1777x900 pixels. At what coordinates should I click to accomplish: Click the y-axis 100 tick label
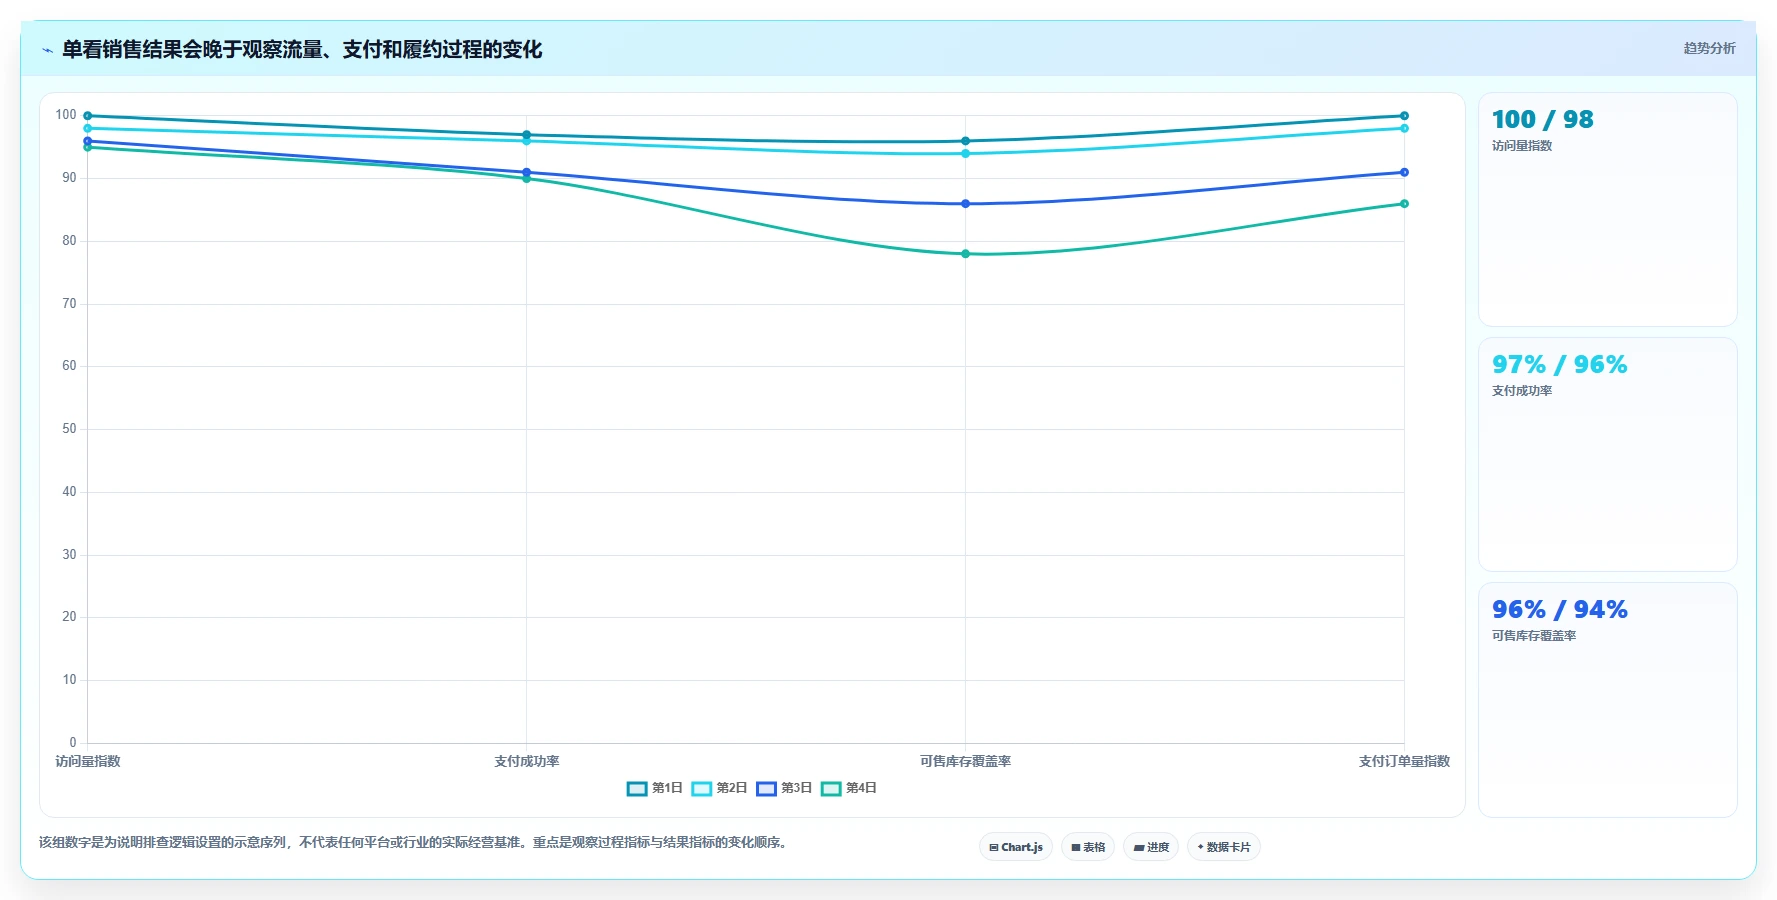click(x=66, y=115)
